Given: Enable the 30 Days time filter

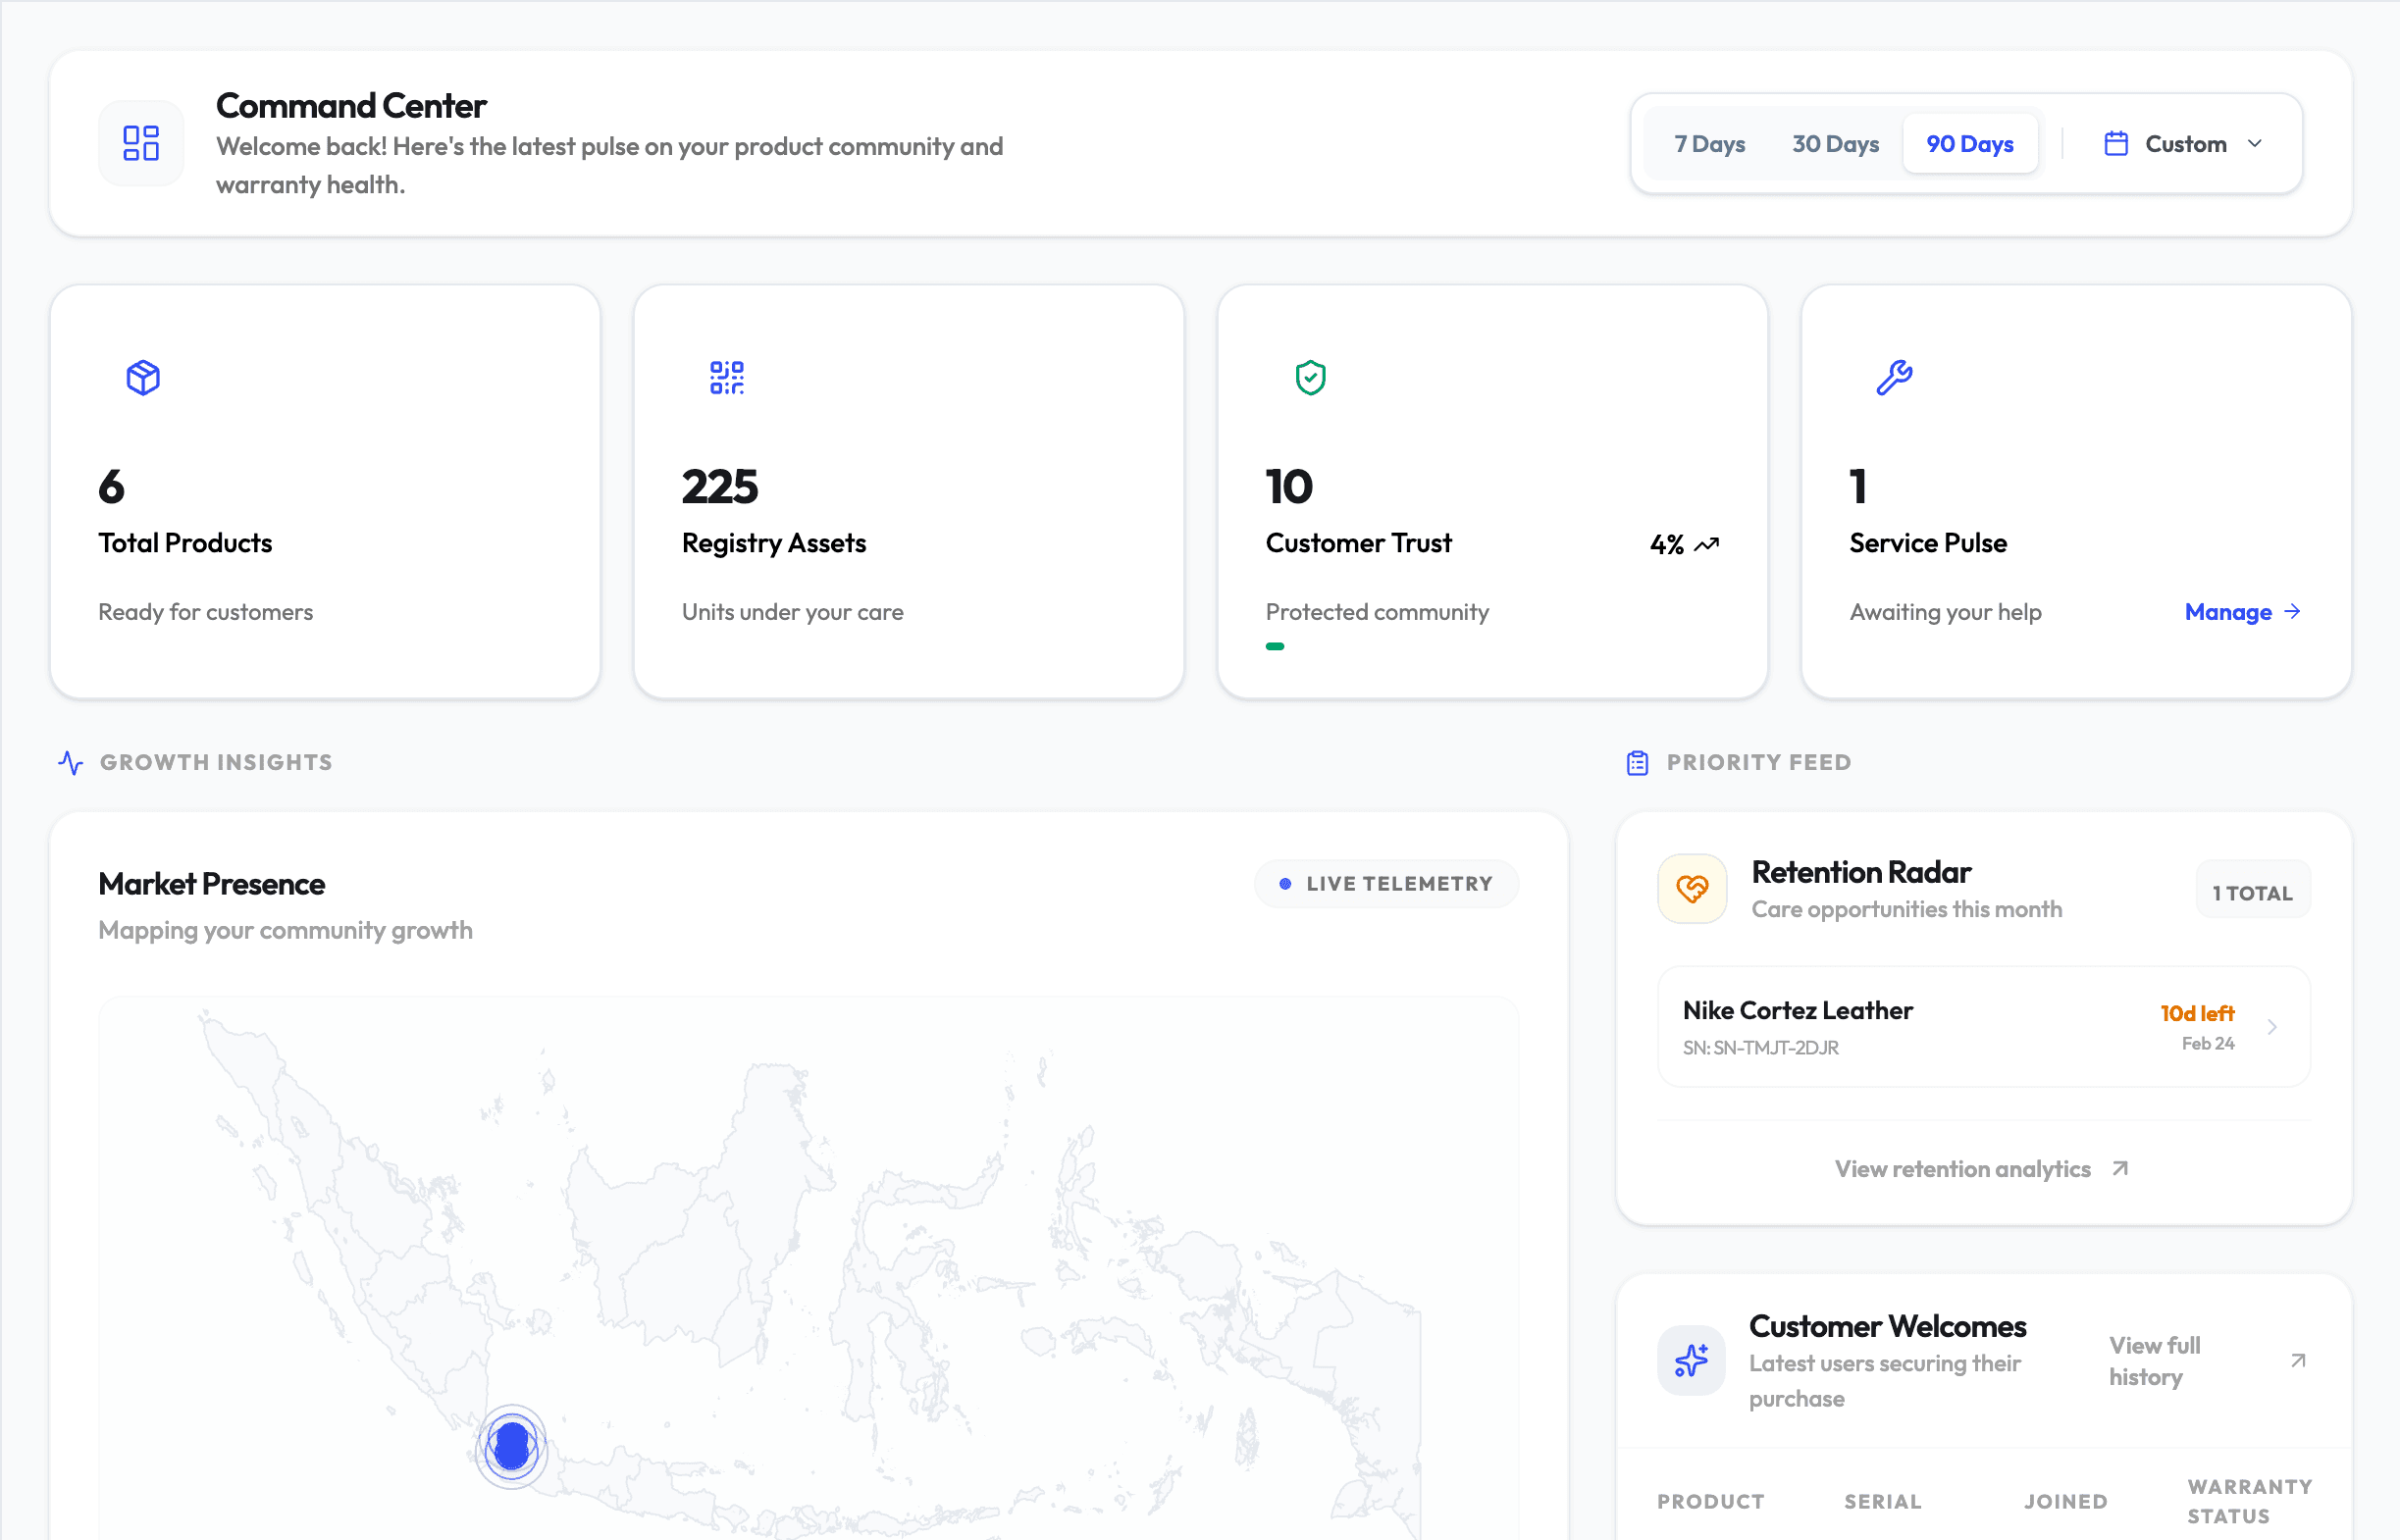Looking at the screenshot, I should (1834, 143).
